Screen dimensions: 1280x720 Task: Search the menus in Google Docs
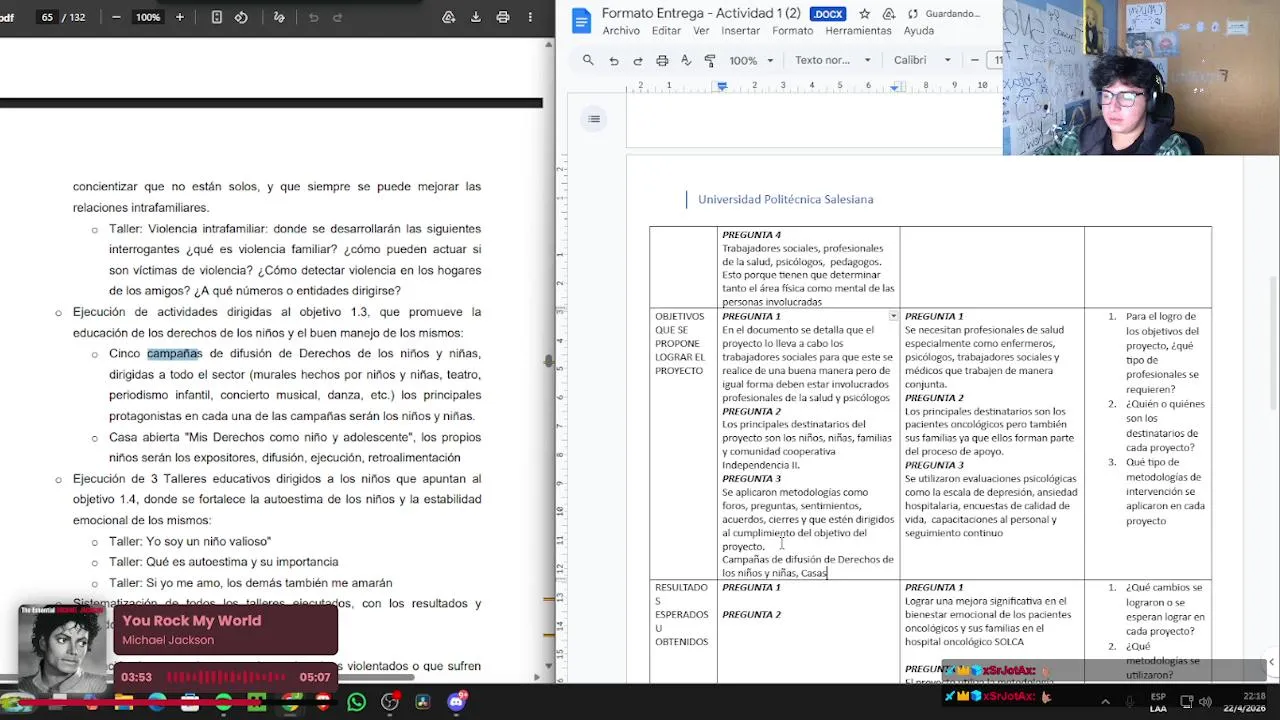click(588, 60)
